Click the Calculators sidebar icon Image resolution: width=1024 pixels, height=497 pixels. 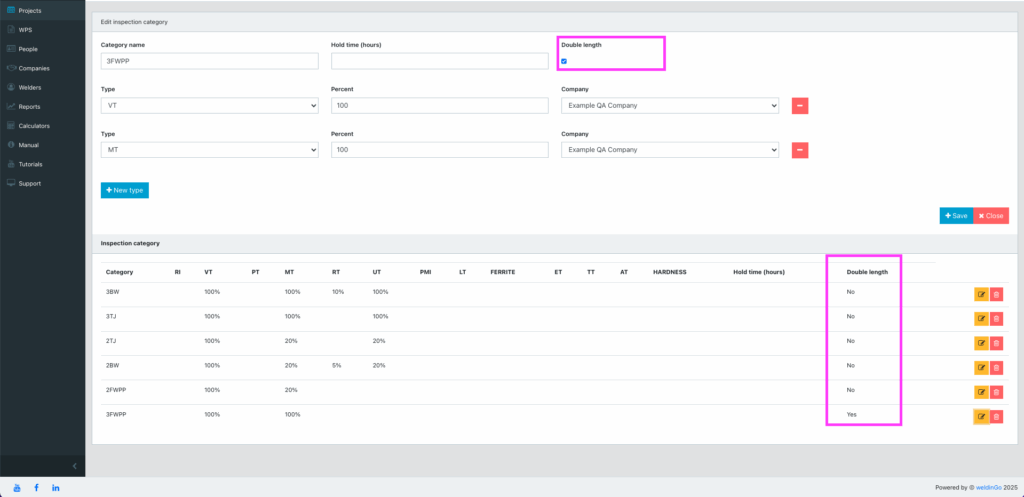pyautogui.click(x=11, y=125)
